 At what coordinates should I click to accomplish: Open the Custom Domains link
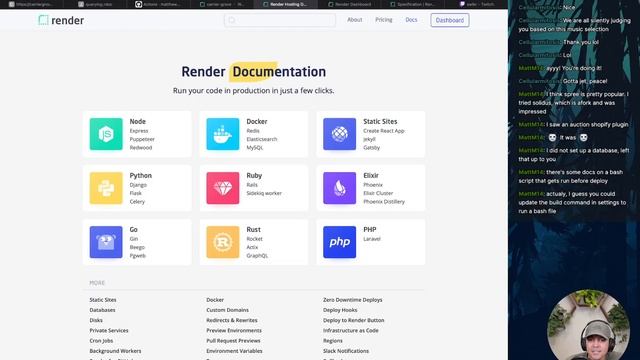(x=227, y=310)
